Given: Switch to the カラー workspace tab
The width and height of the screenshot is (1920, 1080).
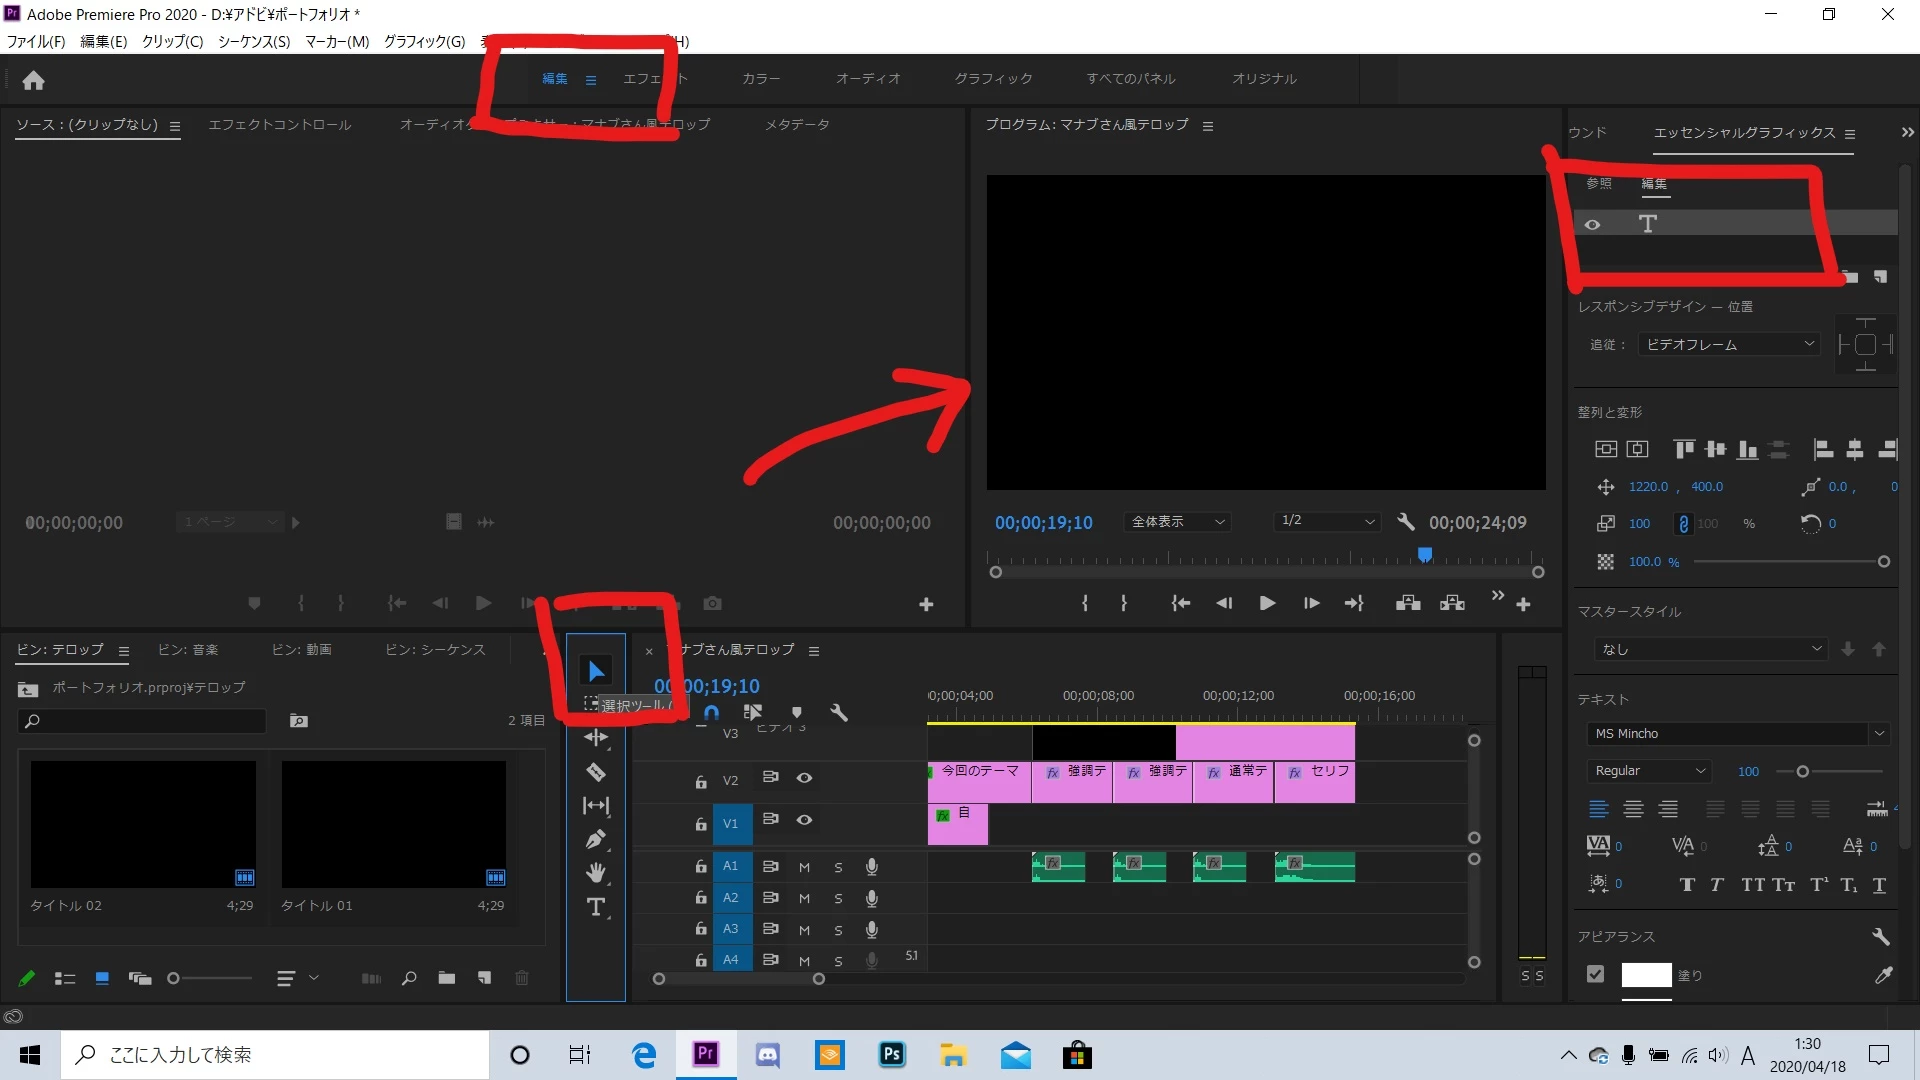Looking at the screenshot, I should pyautogui.click(x=760, y=78).
